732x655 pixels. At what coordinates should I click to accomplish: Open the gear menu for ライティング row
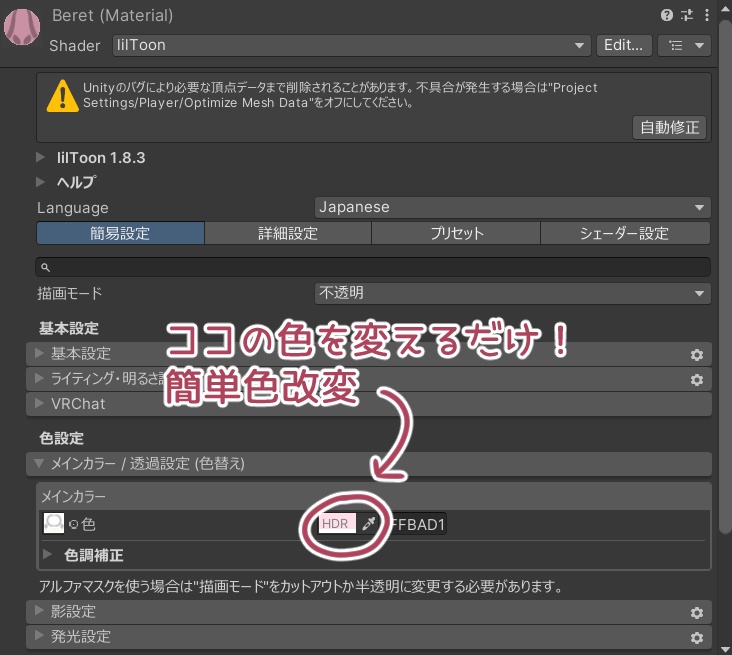point(697,380)
